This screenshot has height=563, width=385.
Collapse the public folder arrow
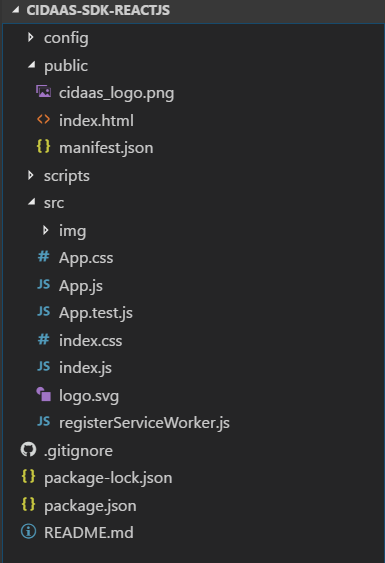[32, 65]
